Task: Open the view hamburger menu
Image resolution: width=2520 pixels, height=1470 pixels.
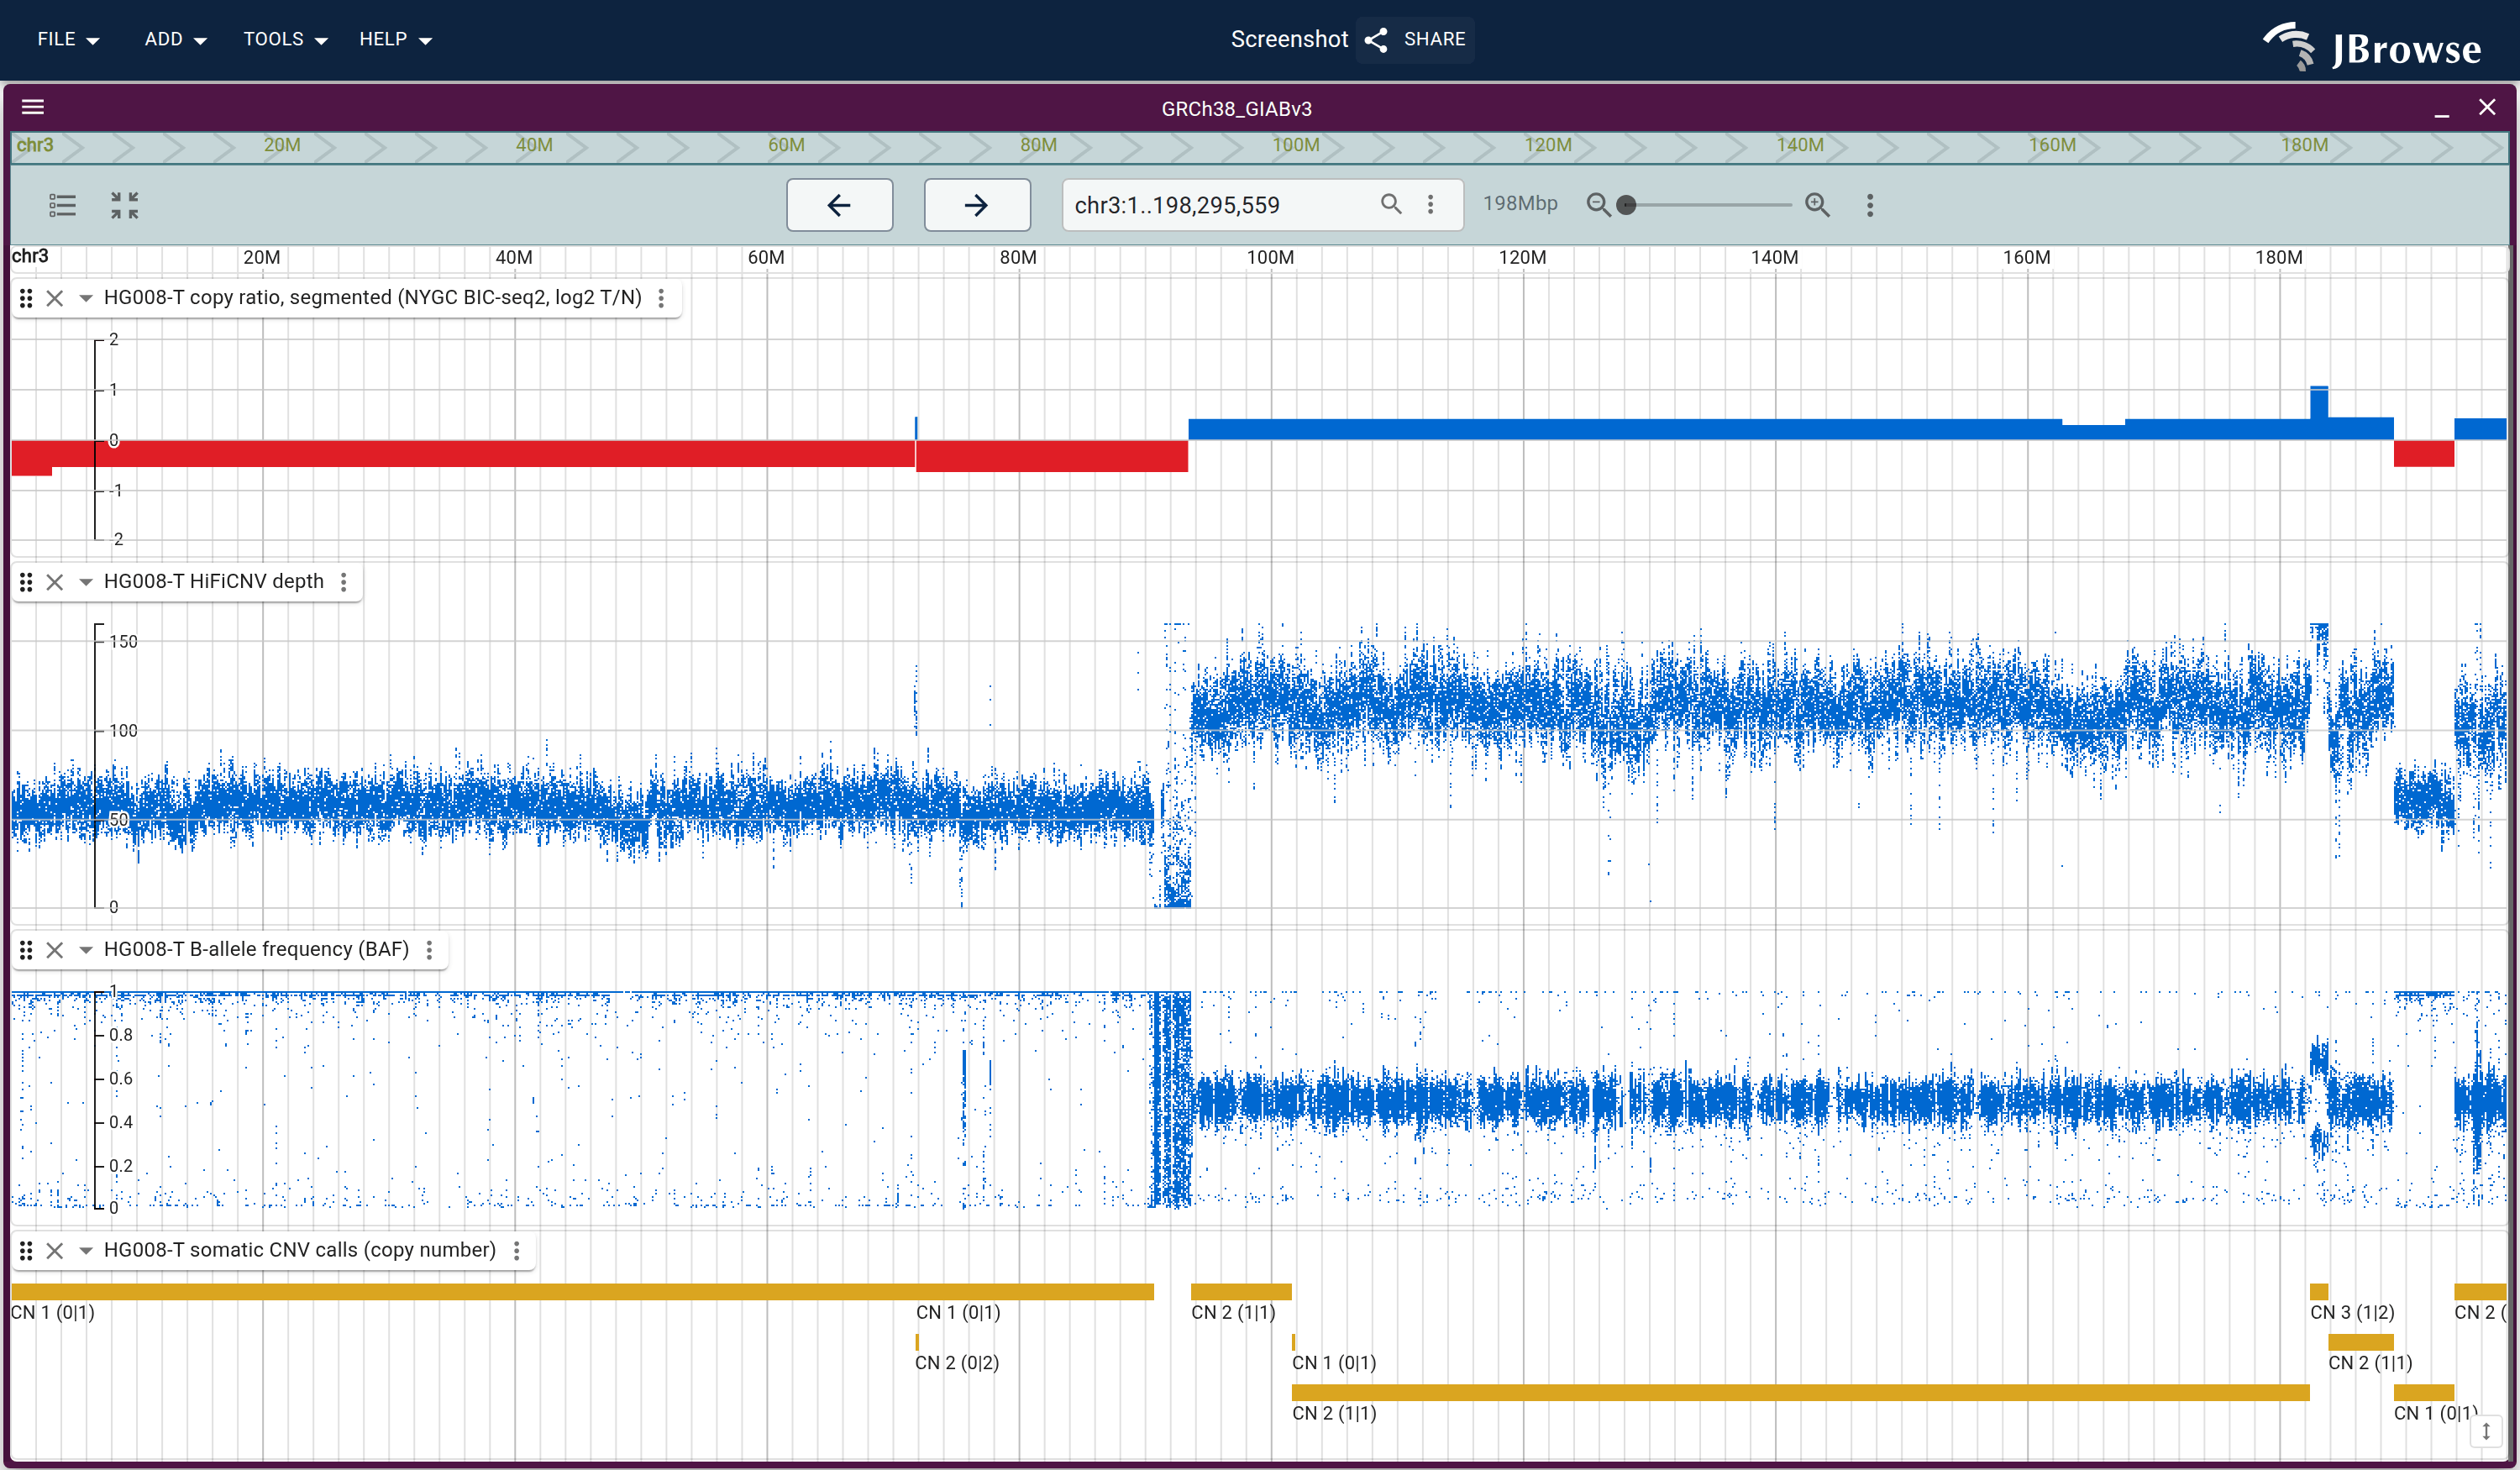Action: coord(33,107)
